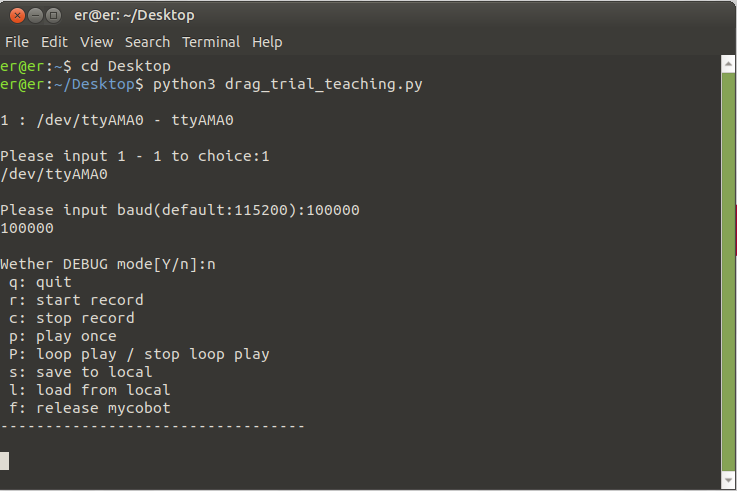This screenshot has width=737, height=491.
Task: Click the 's: save to local' line
Action: pyautogui.click(x=81, y=372)
